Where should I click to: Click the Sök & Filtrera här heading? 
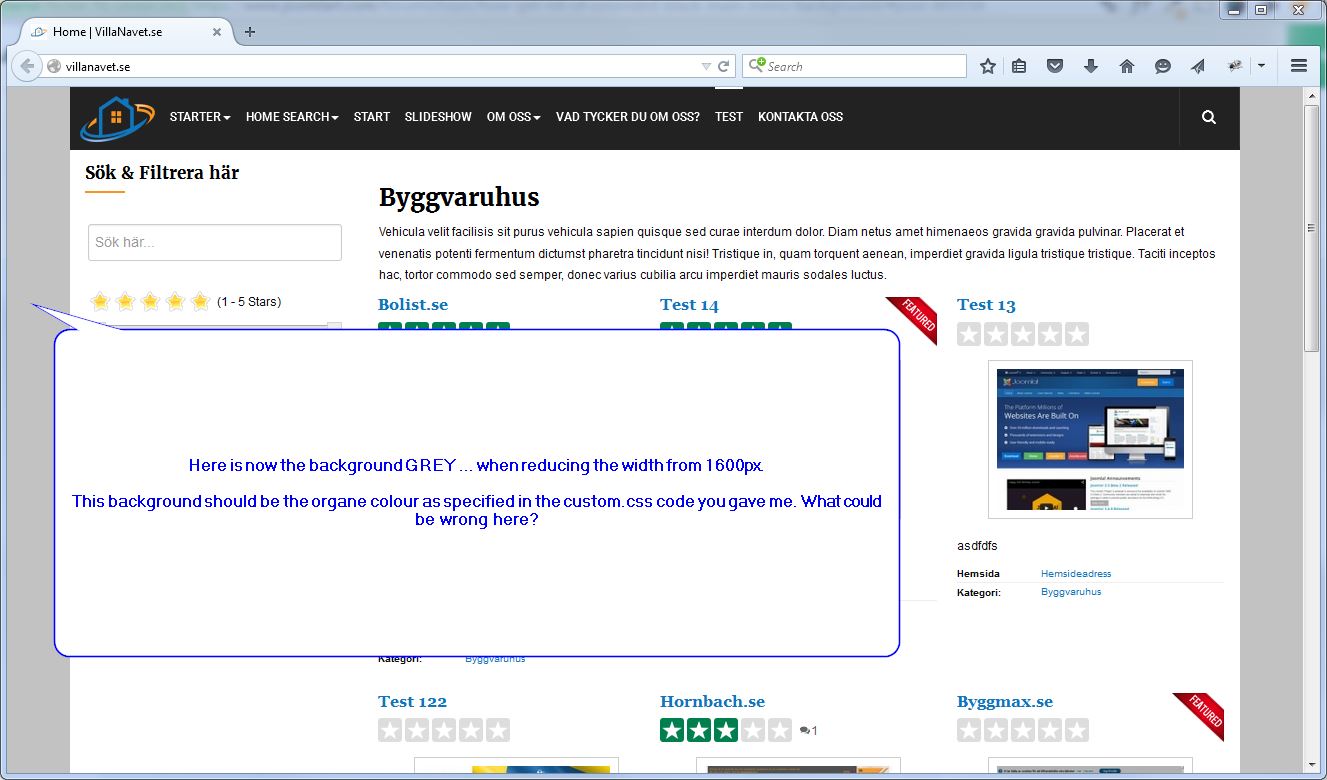[162, 173]
